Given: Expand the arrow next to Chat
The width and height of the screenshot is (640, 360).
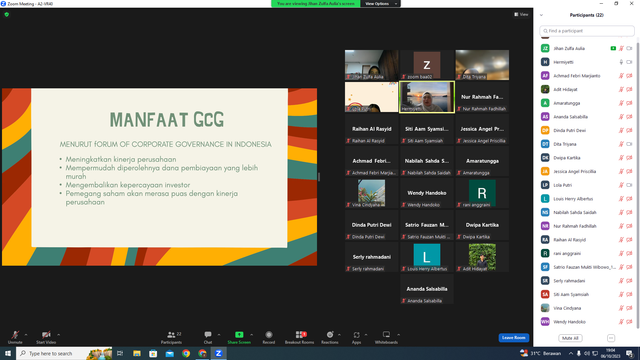Looking at the screenshot, I should [x=219, y=335].
